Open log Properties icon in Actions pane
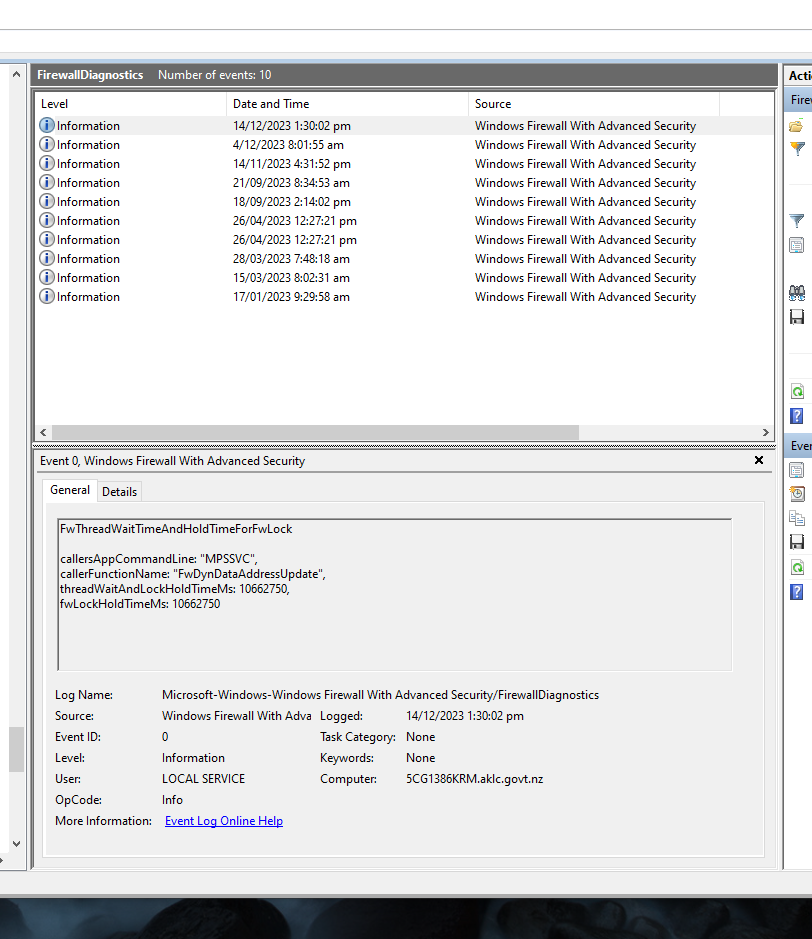This screenshot has width=812, height=939. pos(796,245)
